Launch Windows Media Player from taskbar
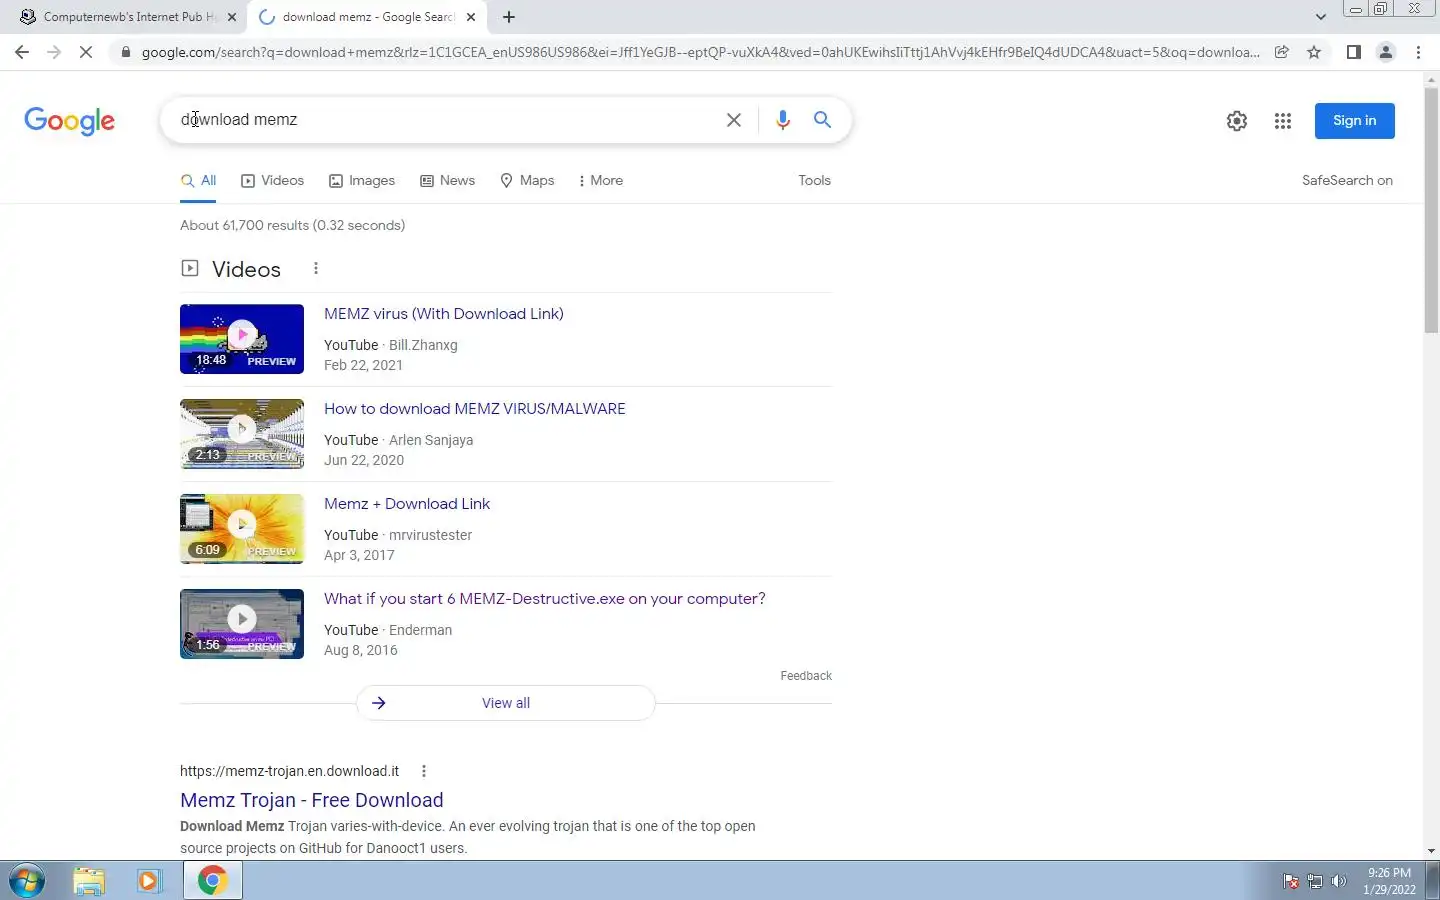Image resolution: width=1440 pixels, height=900 pixels. pyautogui.click(x=149, y=881)
